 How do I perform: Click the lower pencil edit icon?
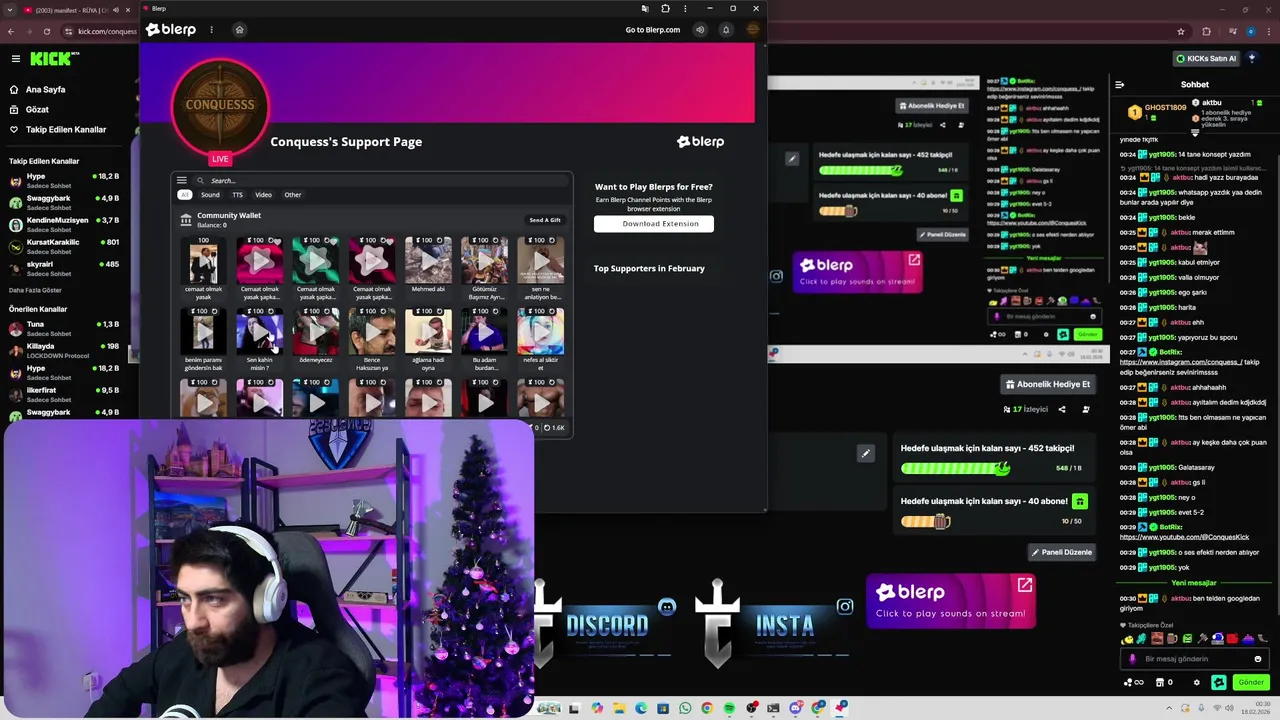(866, 453)
